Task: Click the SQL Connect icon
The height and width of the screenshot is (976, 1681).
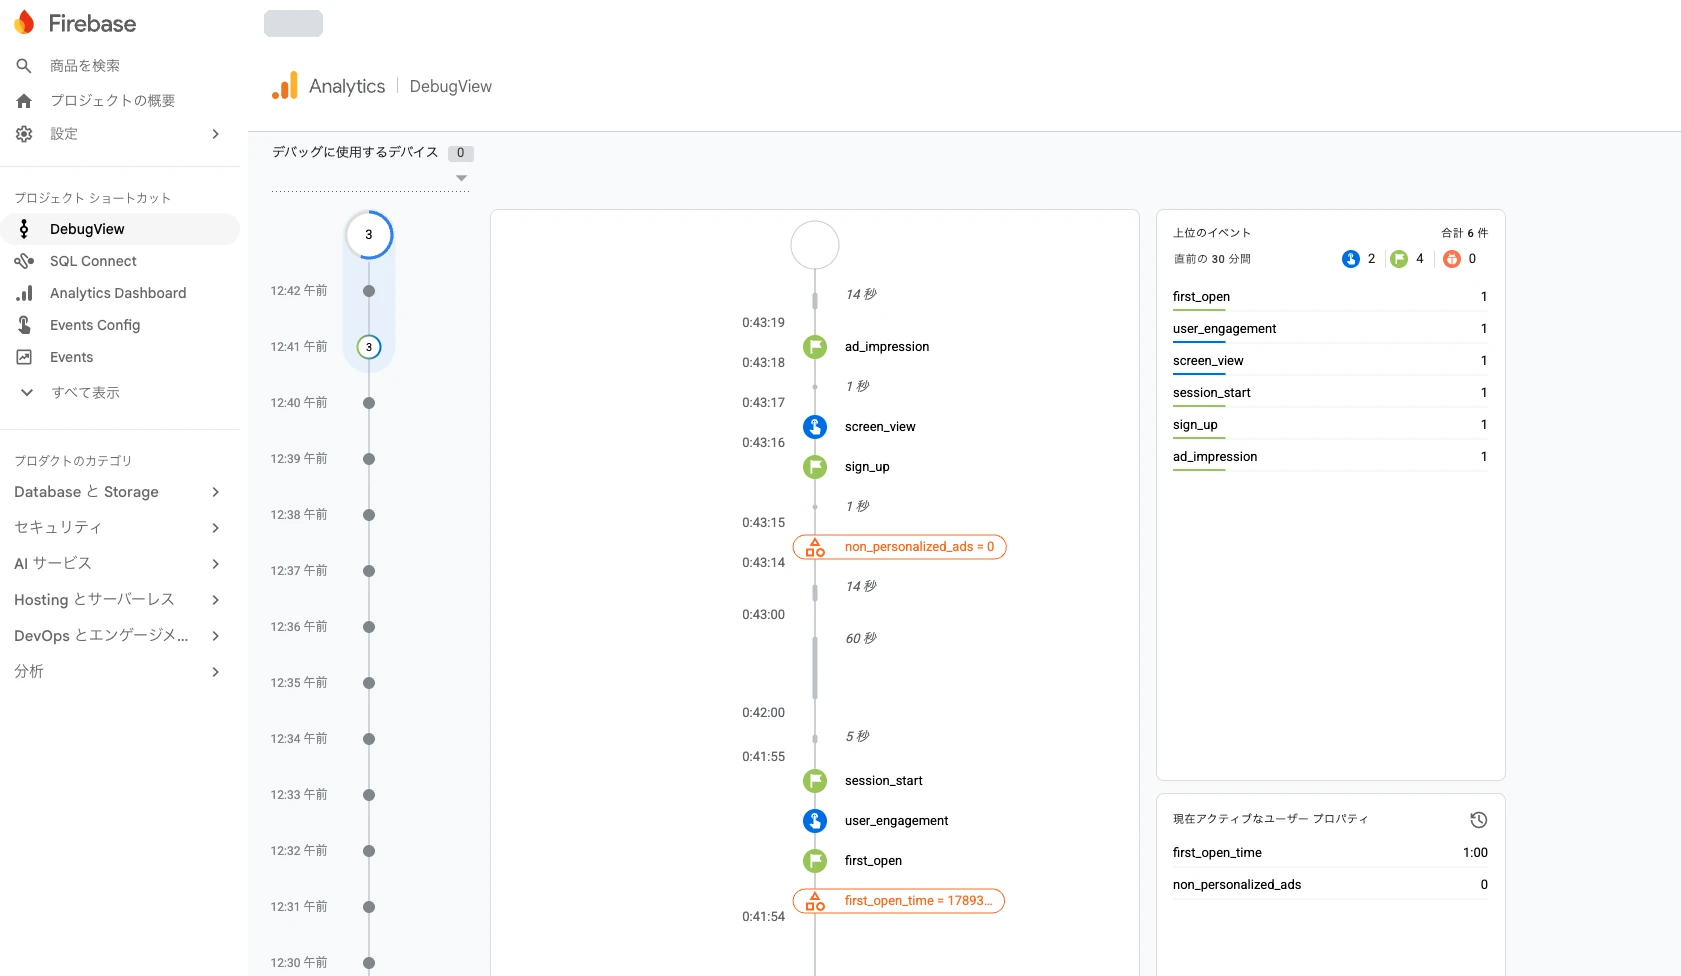Action: 24,261
